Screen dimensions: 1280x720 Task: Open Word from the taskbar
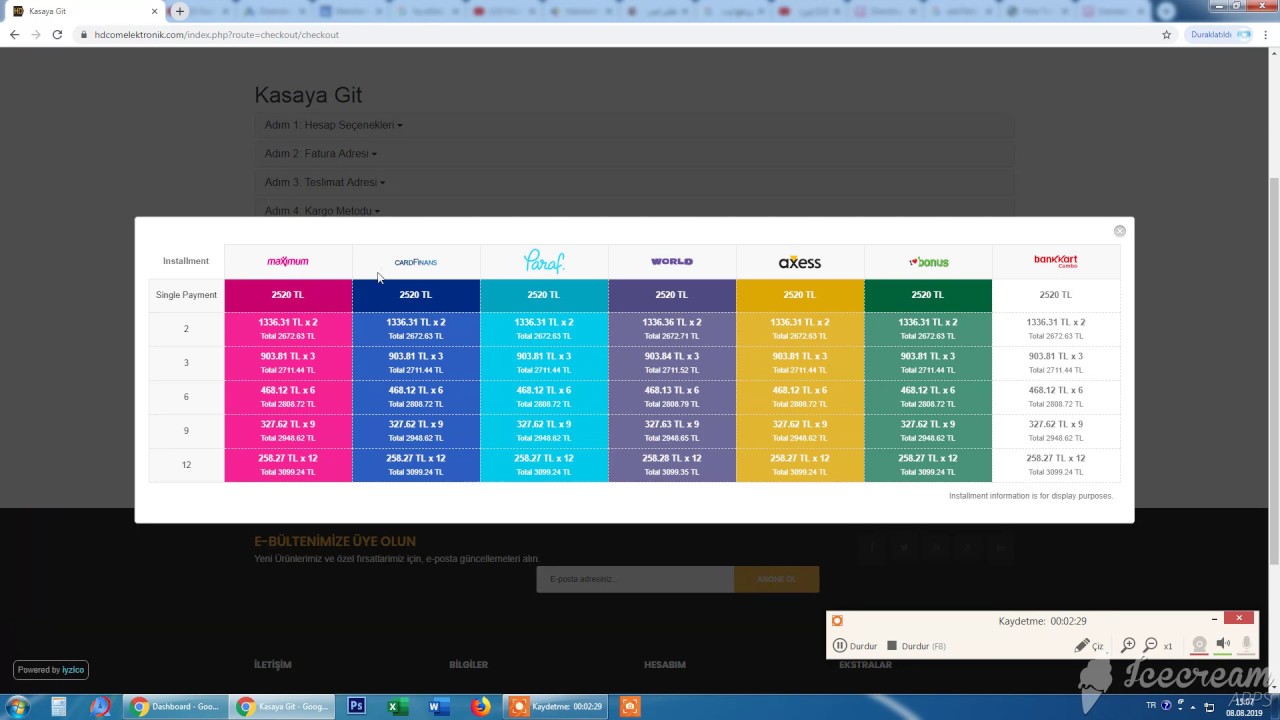click(x=437, y=706)
